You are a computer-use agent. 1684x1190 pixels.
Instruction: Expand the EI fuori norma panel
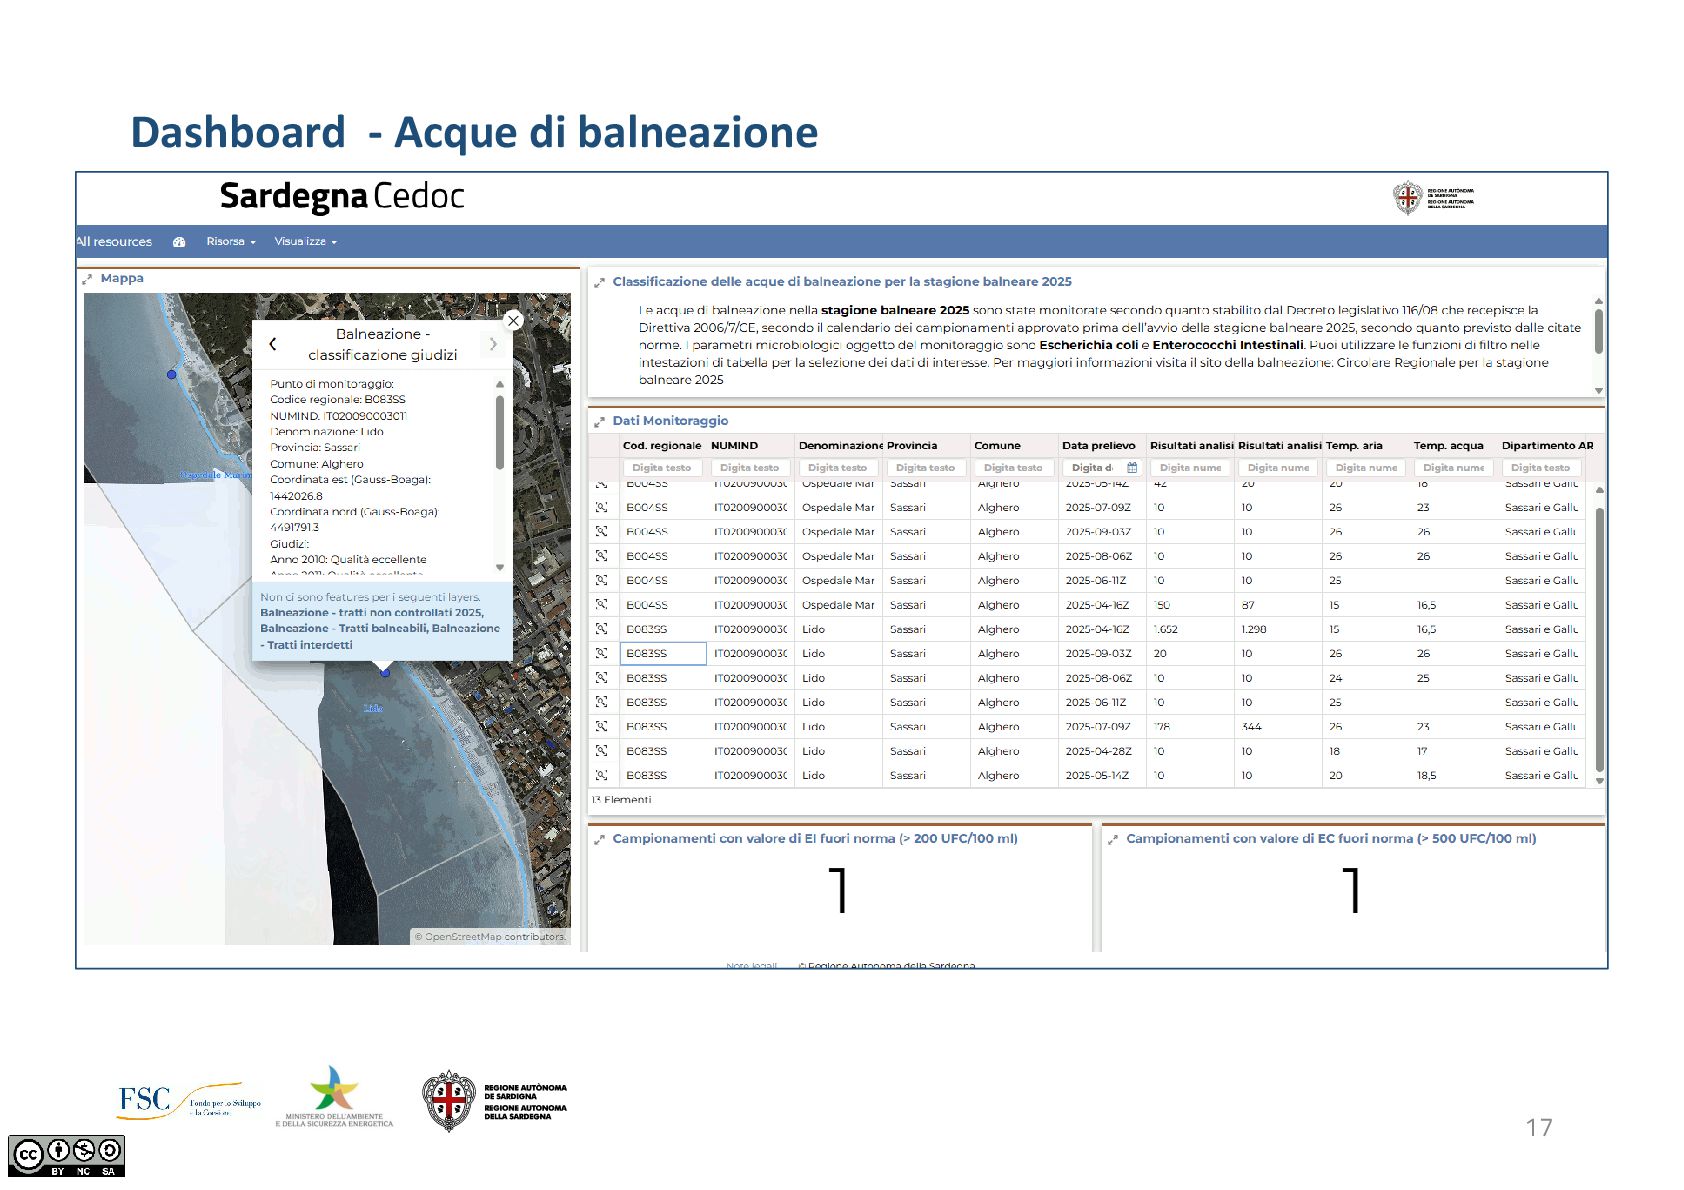(x=599, y=840)
